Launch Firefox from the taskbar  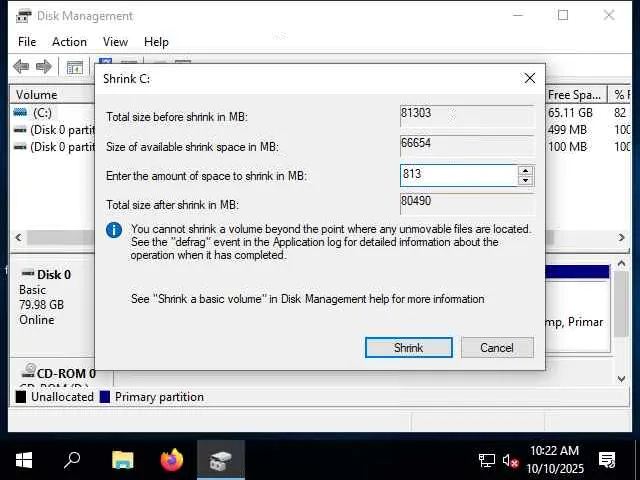(x=172, y=460)
